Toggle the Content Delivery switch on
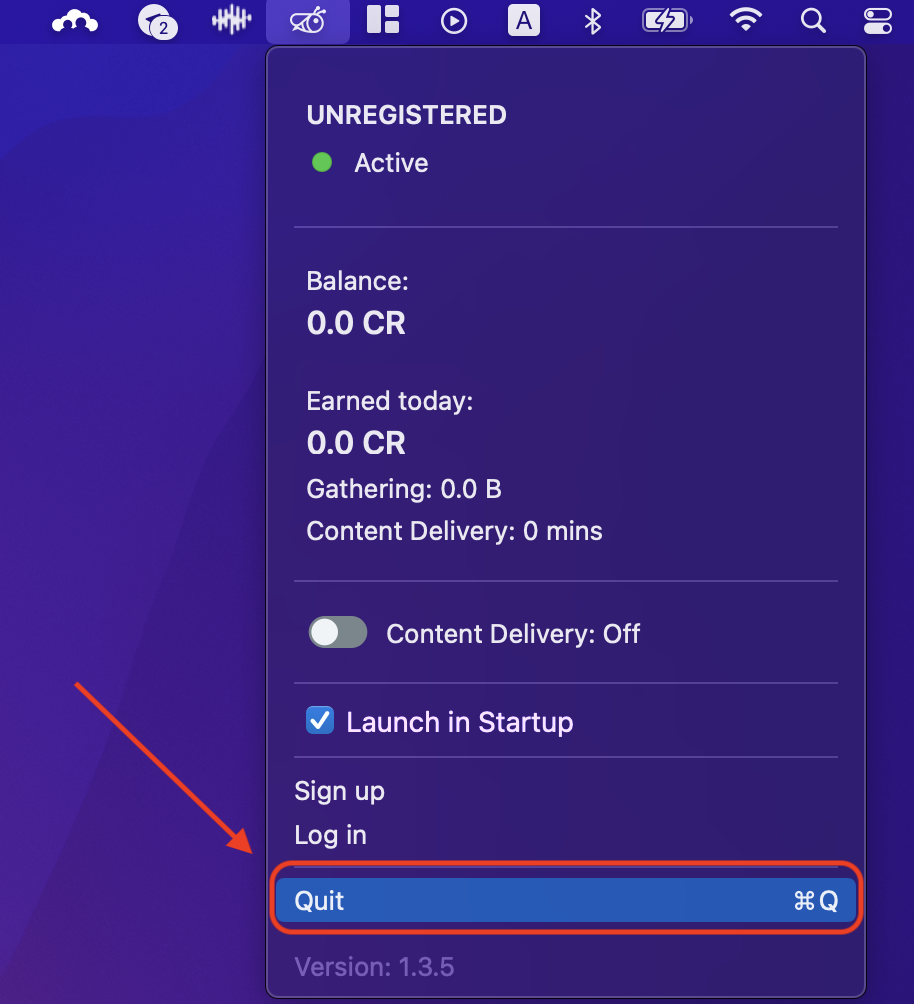Image resolution: width=914 pixels, height=1004 pixels. (338, 633)
